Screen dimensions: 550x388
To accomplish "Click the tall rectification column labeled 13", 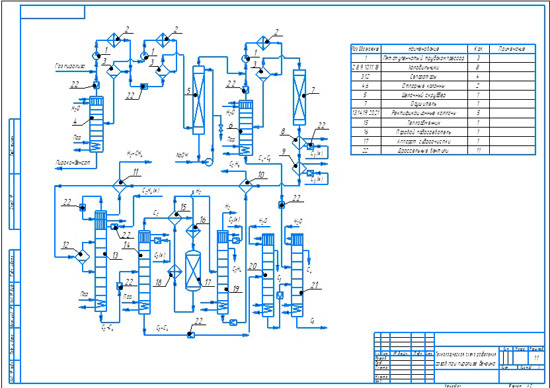I will [101, 260].
